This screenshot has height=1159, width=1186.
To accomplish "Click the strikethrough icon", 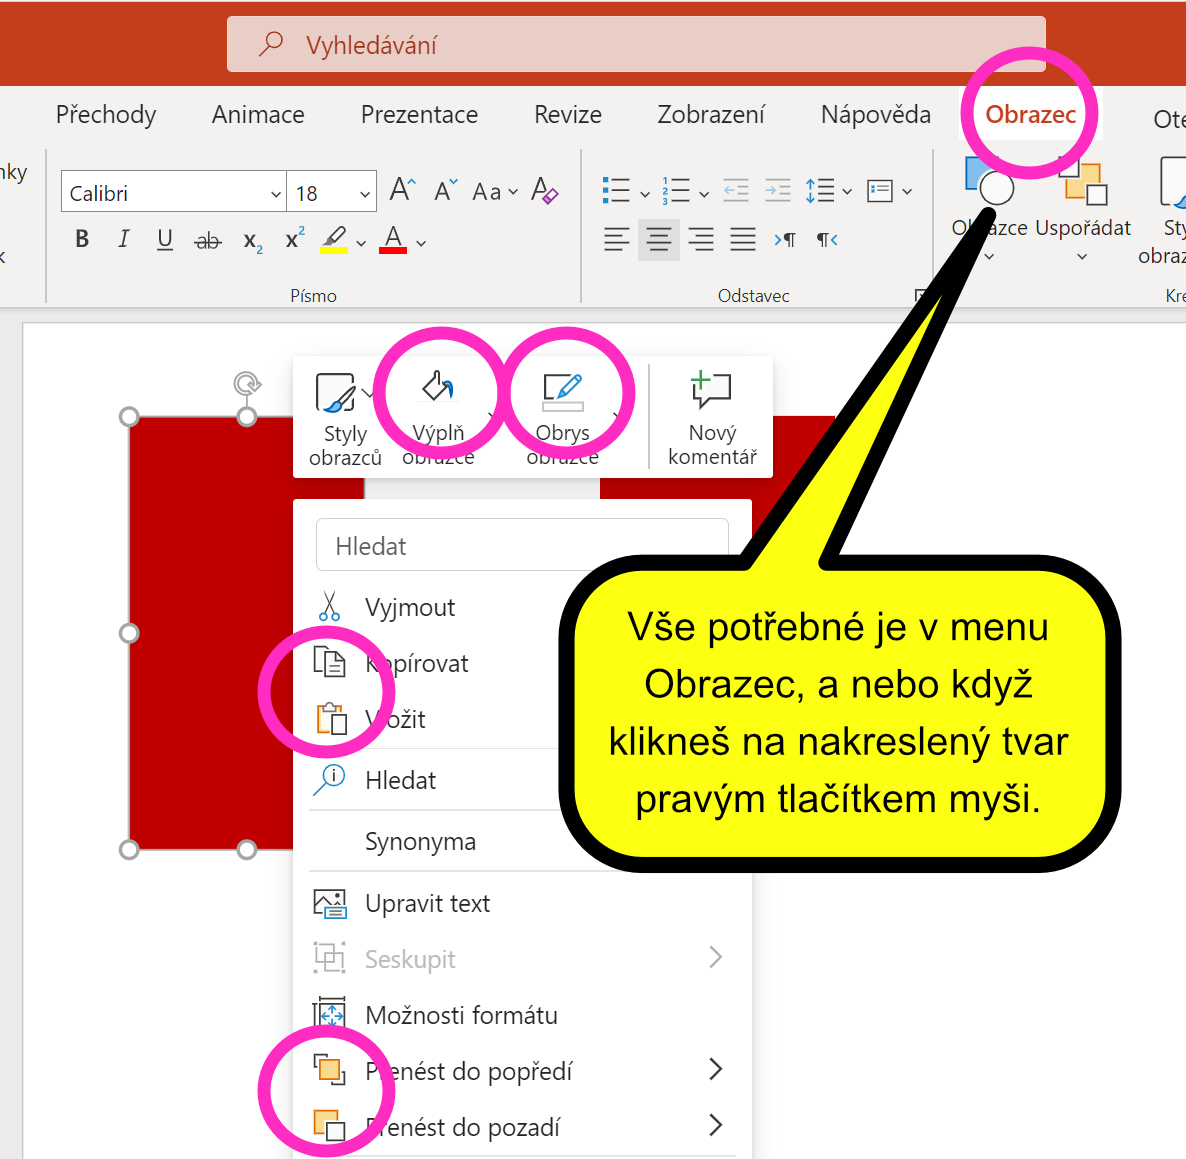I will [208, 240].
